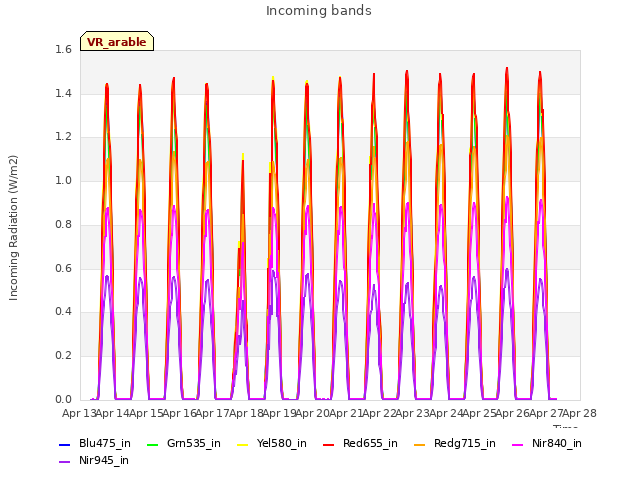640x480 pixels.
Task: Toggle the Blu475_in legend entry
Action: 95,444
